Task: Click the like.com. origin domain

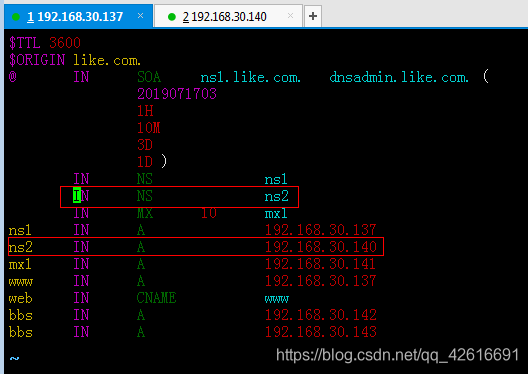Action: pyautogui.click(x=107, y=60)
